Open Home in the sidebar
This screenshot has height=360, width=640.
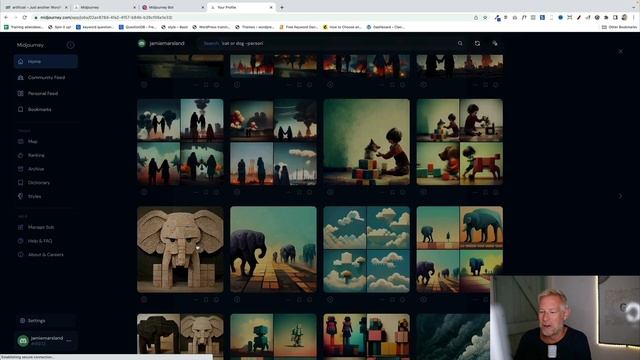click(46, 62)
